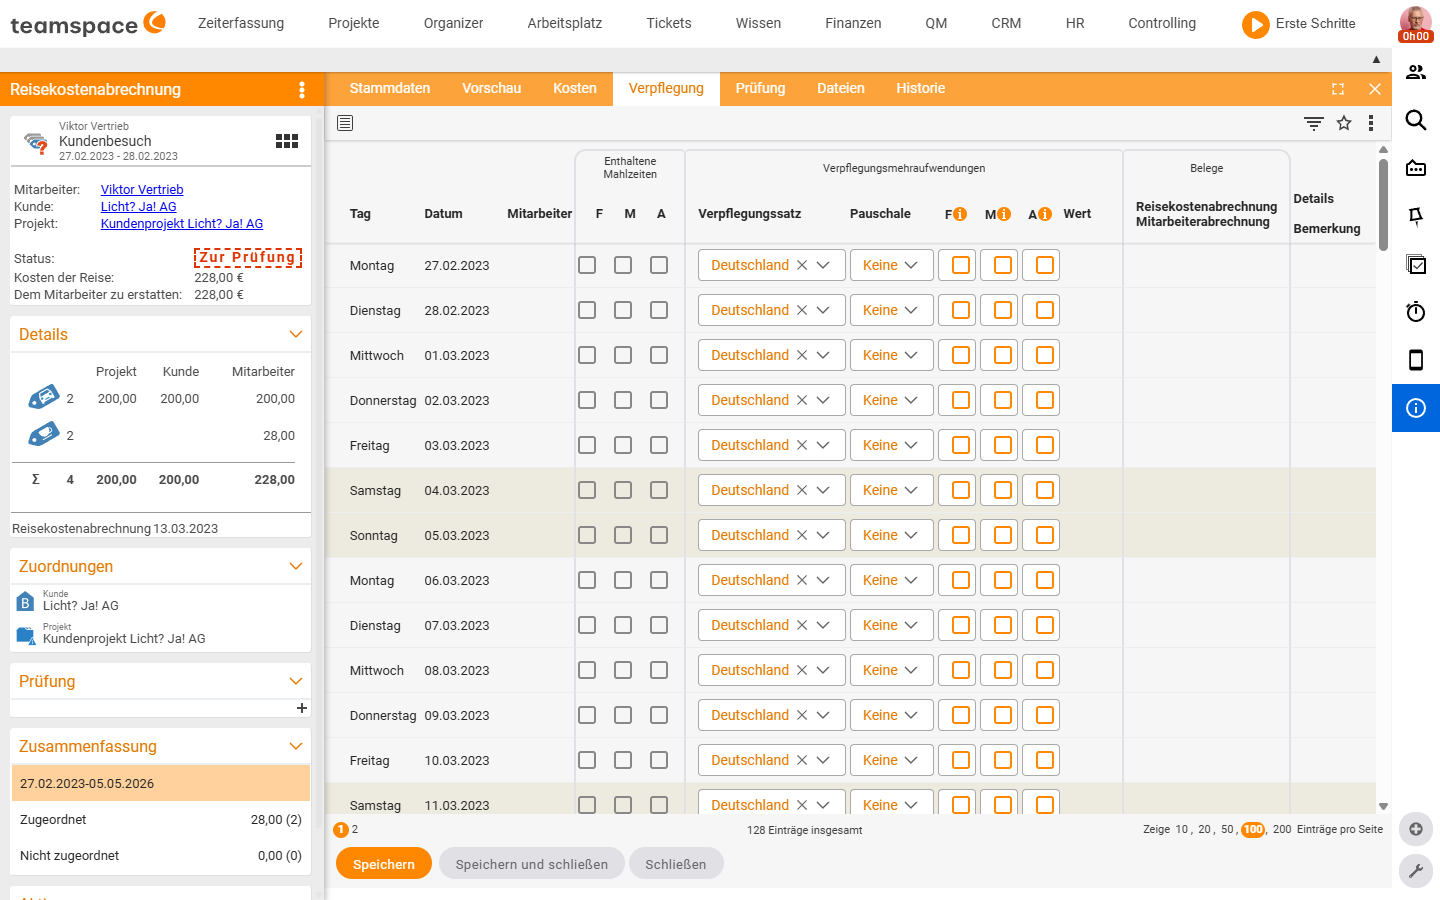Show 50 entries per page
The width and height of the screenshot is (1440, 900).
[1227, 829]
